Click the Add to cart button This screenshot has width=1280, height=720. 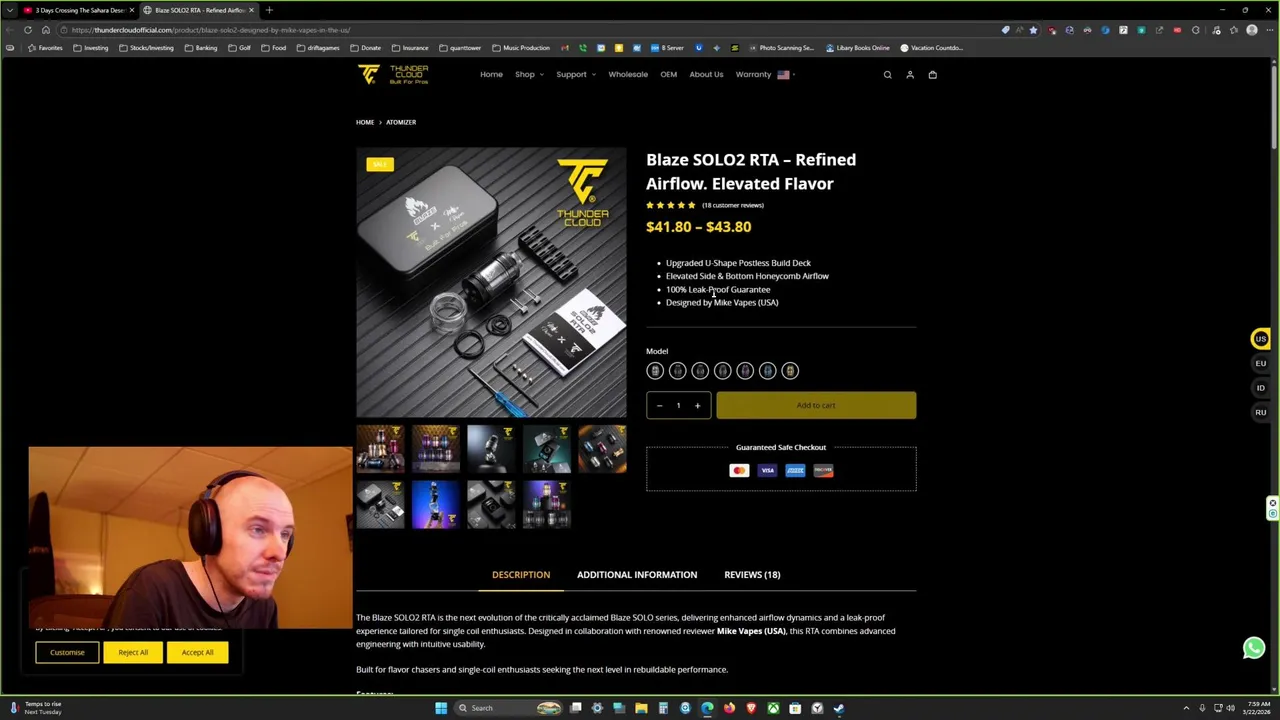816,406
